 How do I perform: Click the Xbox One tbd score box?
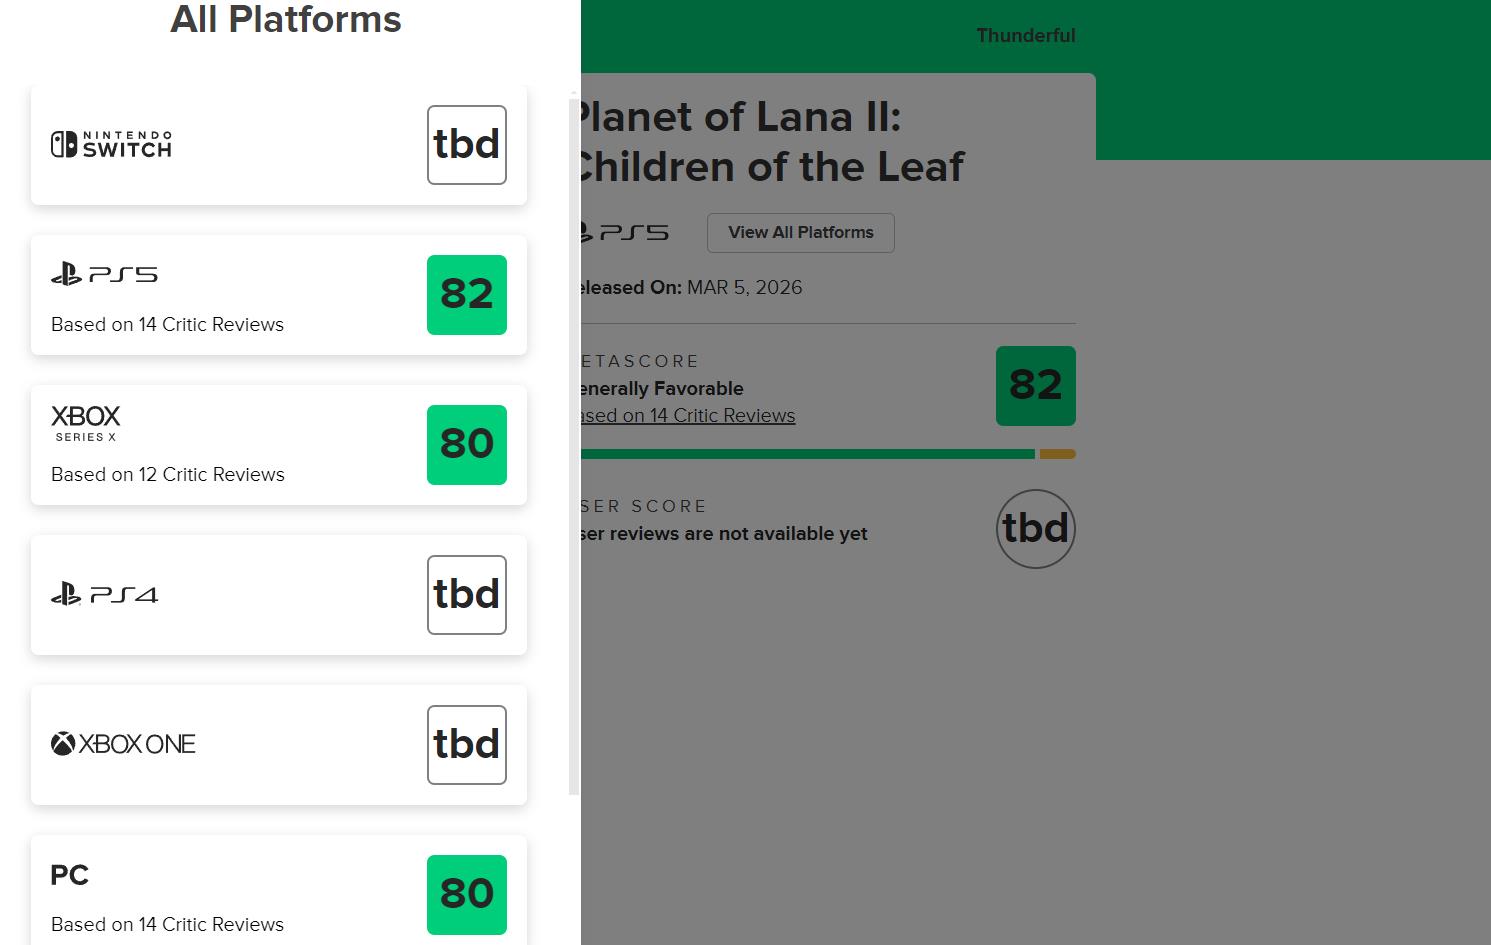(x=467, y=745)
